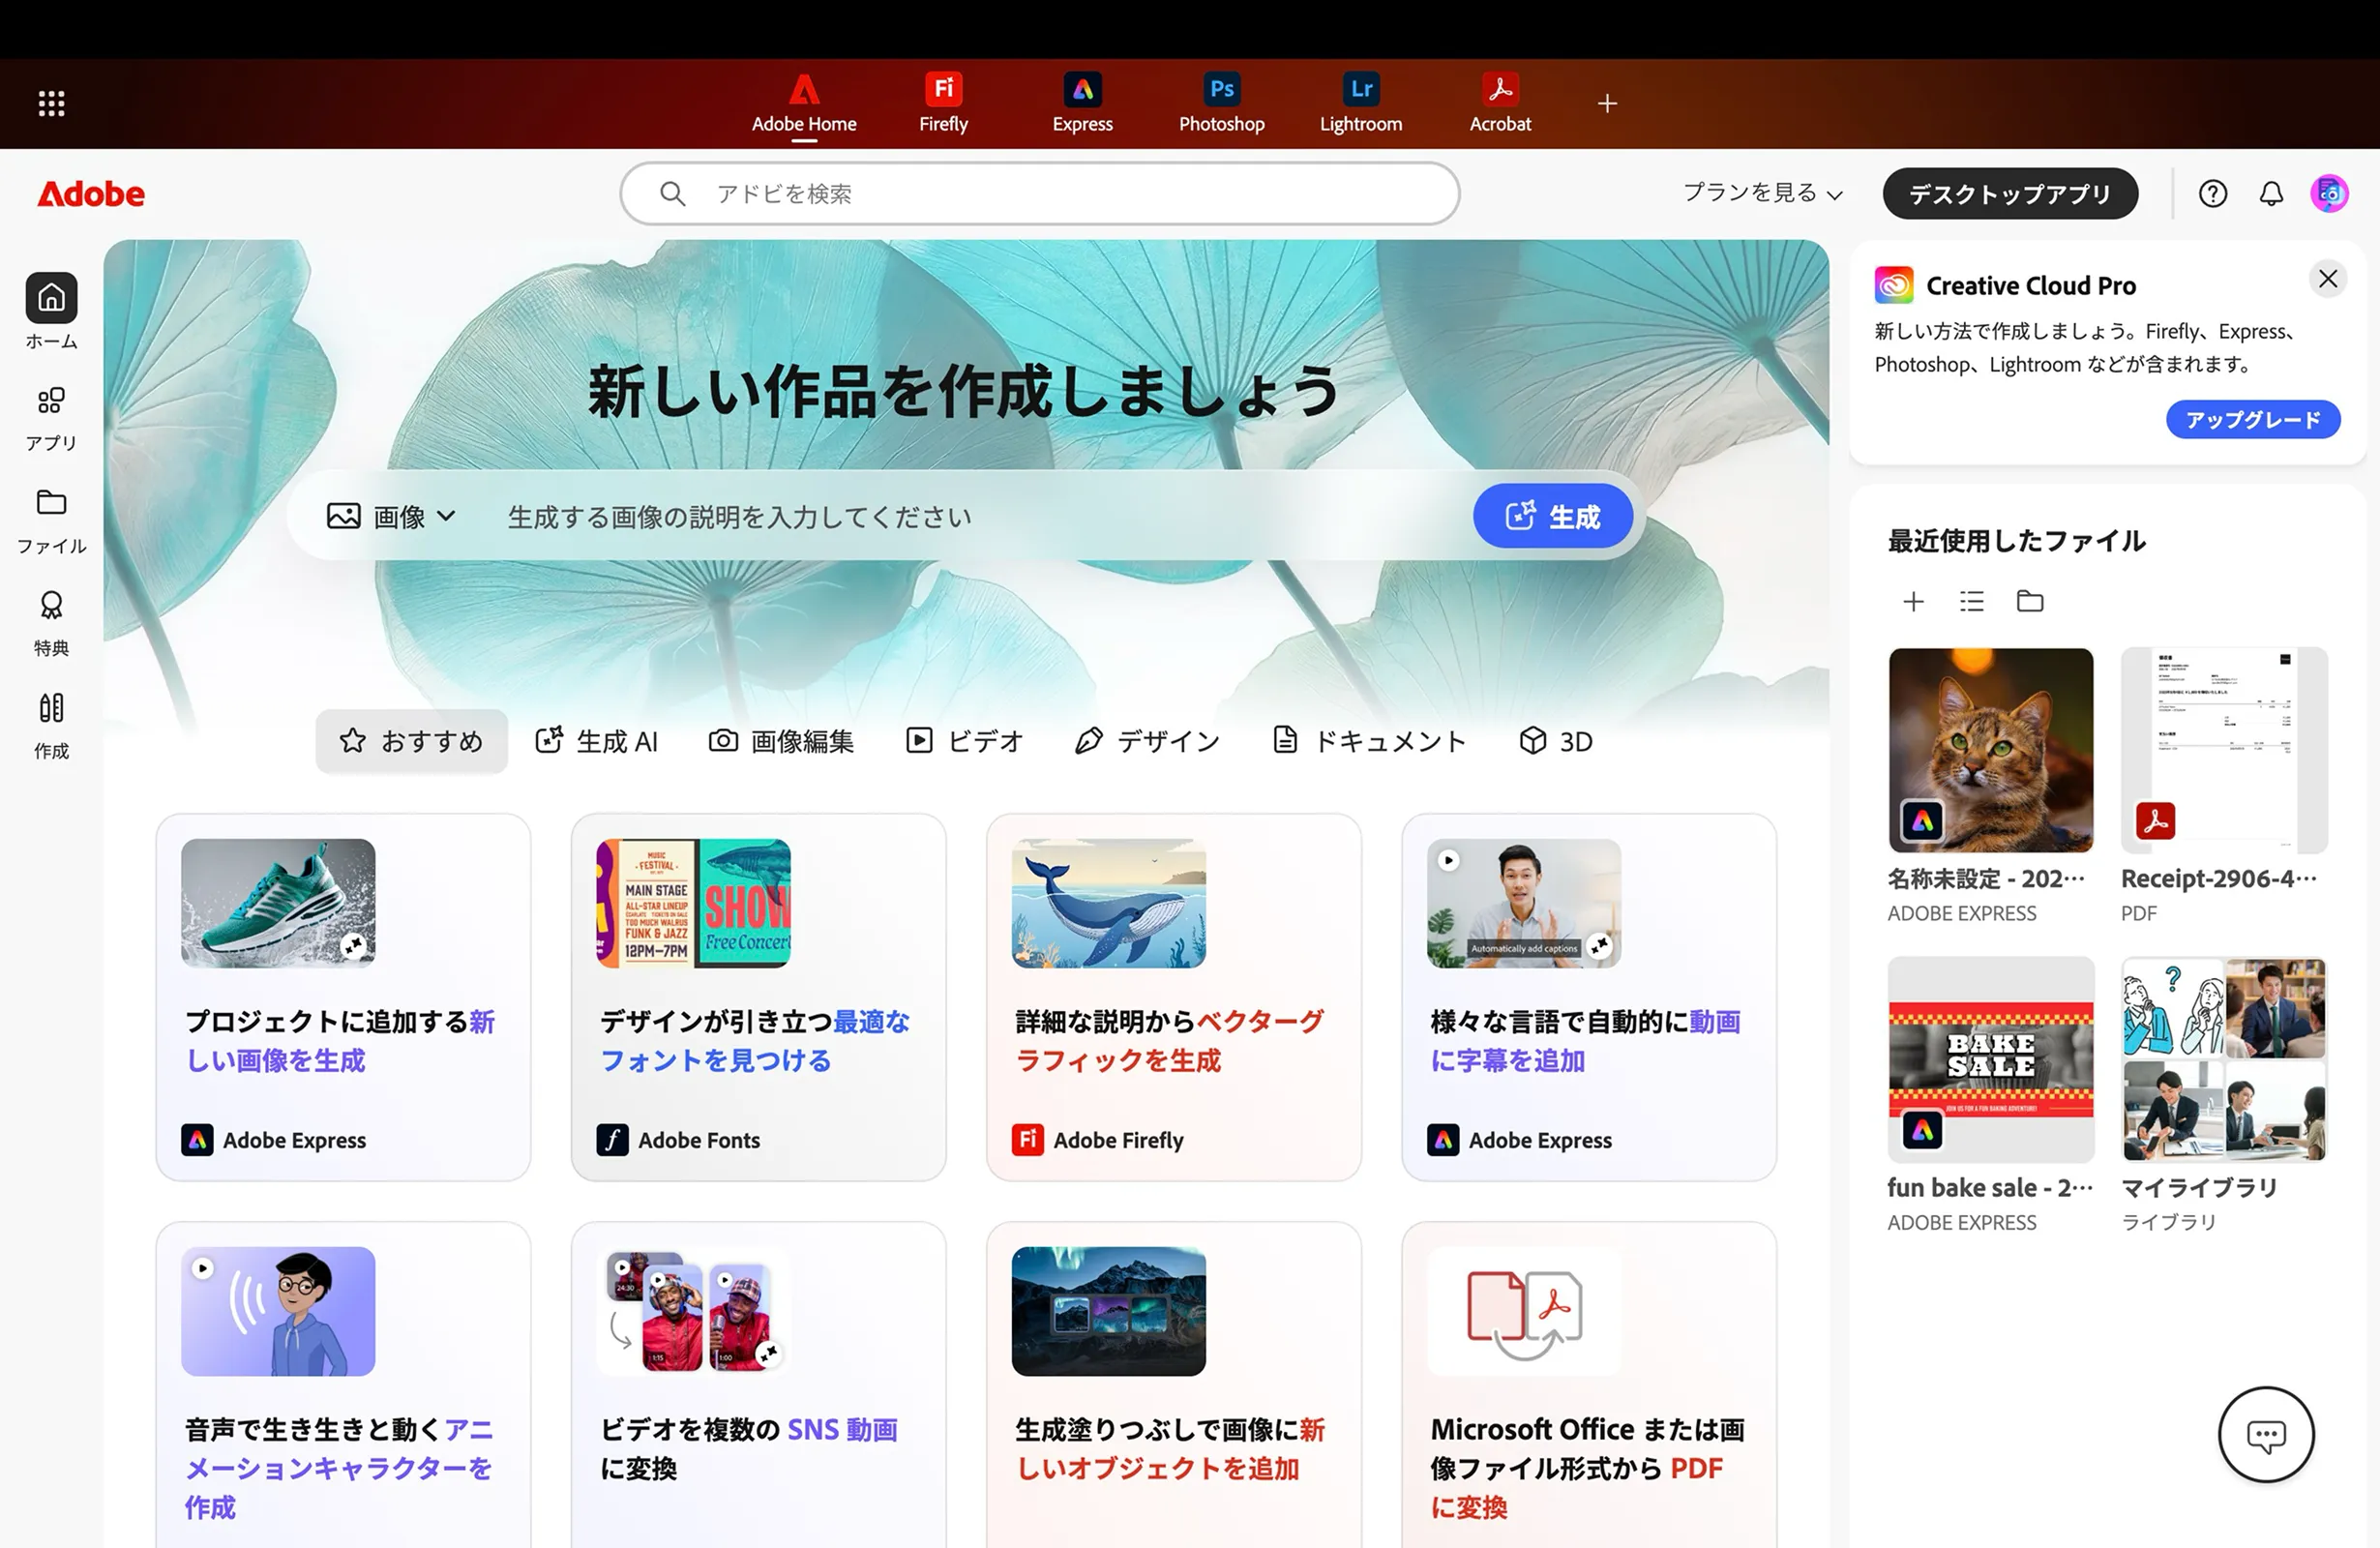The image size is (2380, 1548).
Task: Open the Receipt-2906 PDF thumbnail
Action: coord(2224,751)
